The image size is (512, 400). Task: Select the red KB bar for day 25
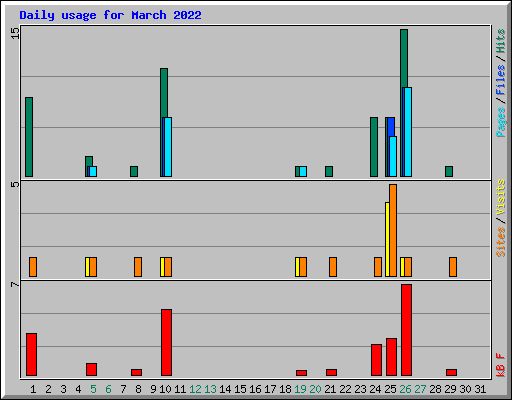391,357
